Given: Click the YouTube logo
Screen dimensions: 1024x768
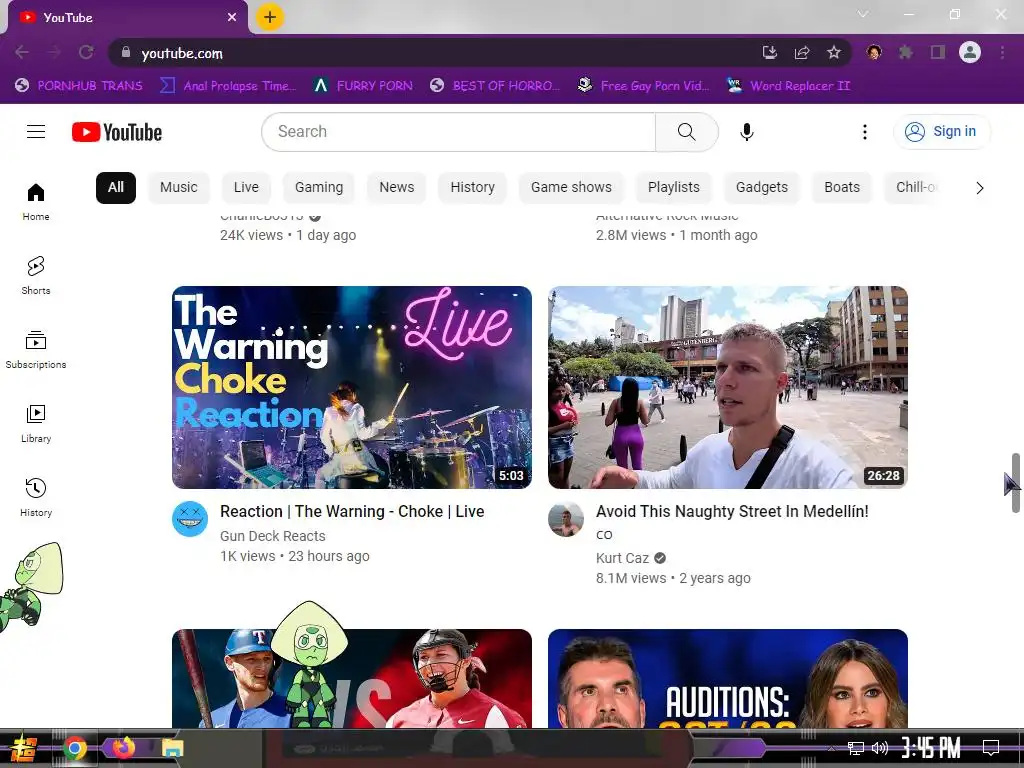Looking at the screenshot, I should [117, 132].
